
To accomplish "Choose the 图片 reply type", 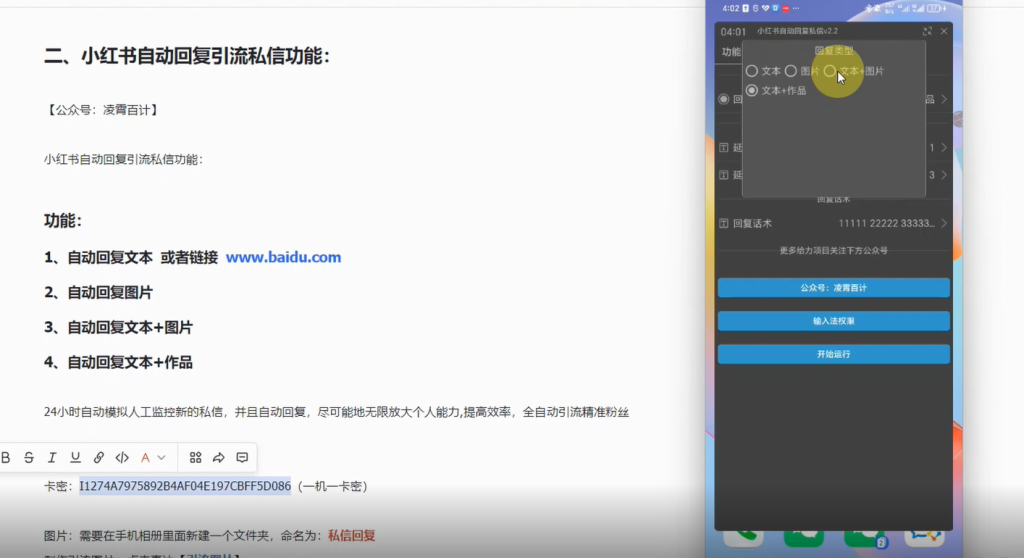I will (x=790, y=71).
